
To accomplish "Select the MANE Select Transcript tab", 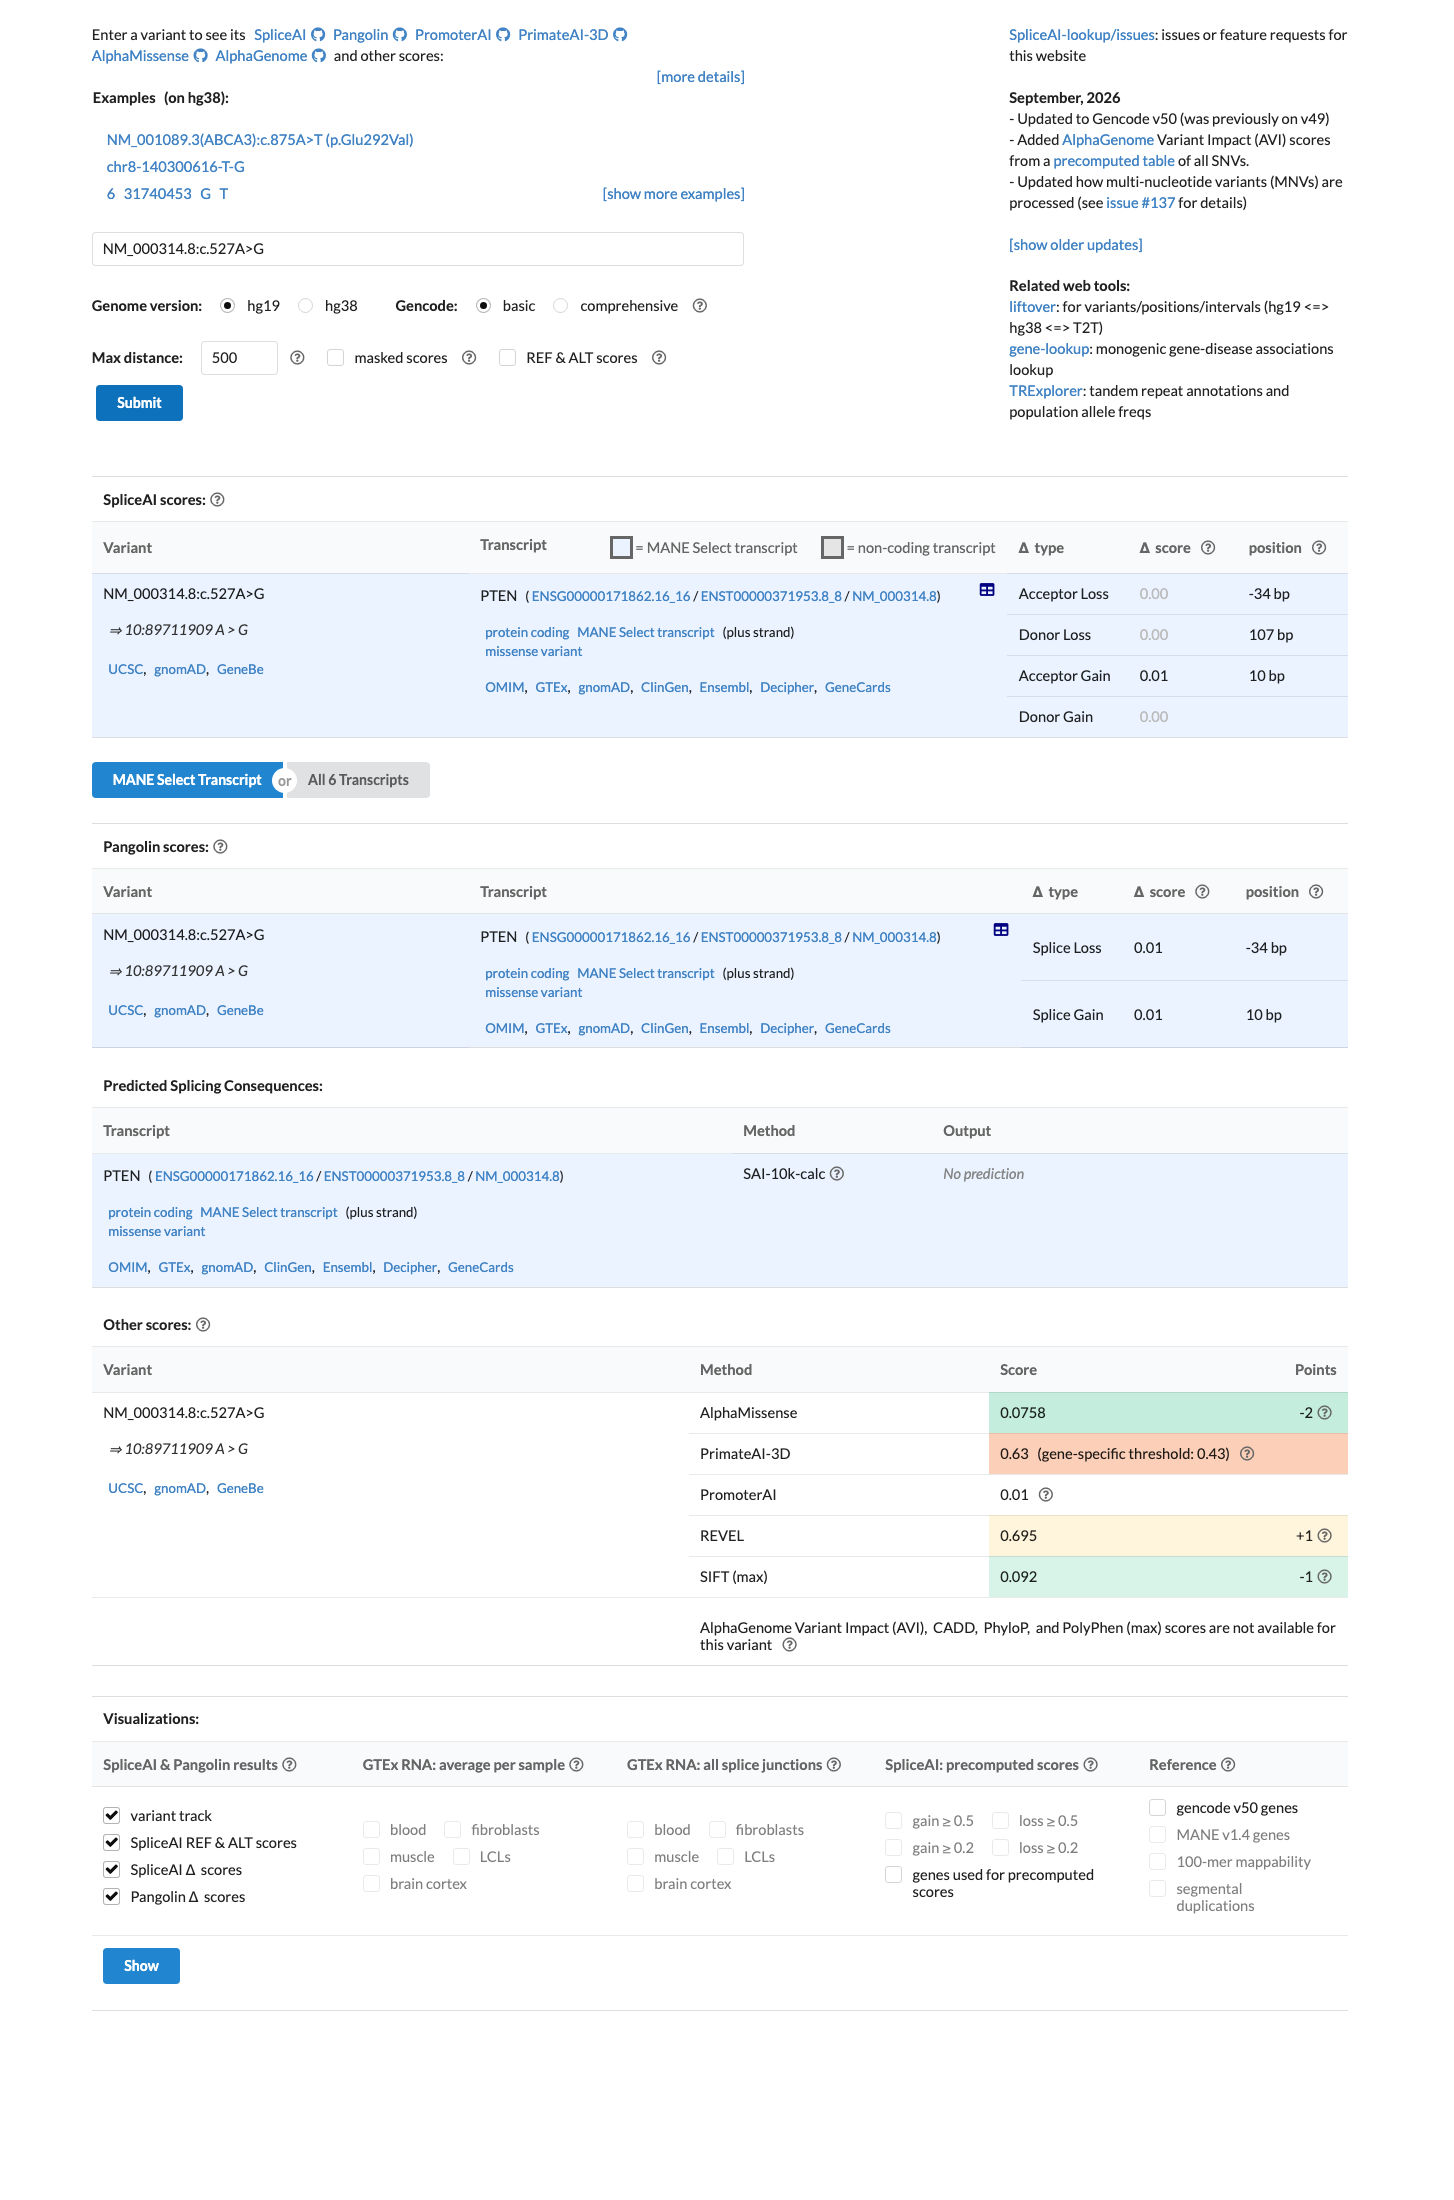I will click(x=187, y=780).
